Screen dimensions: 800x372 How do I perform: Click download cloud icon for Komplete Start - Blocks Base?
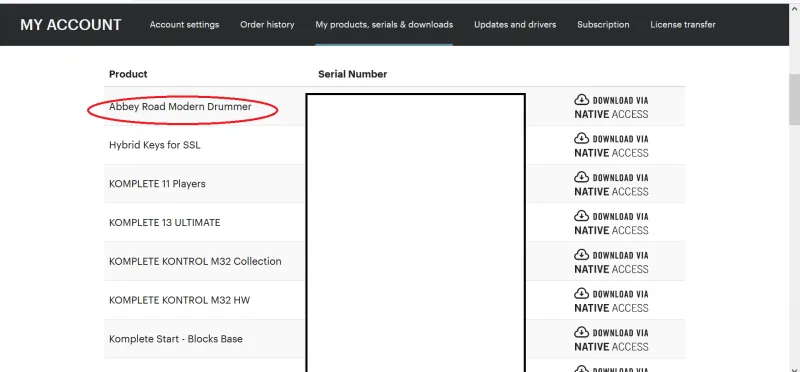pos(582,332)
